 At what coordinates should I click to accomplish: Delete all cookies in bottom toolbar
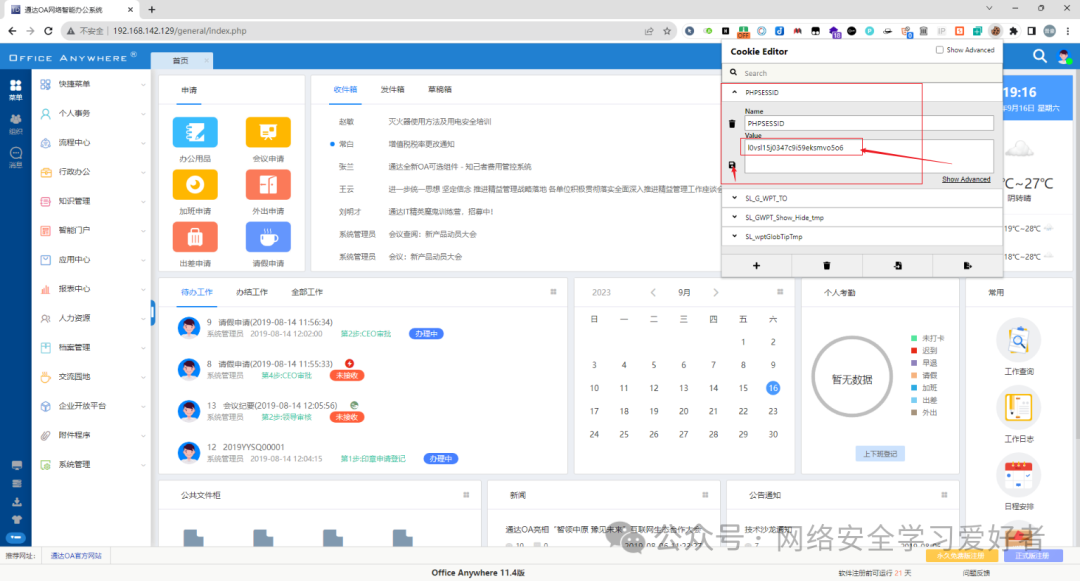827,266
